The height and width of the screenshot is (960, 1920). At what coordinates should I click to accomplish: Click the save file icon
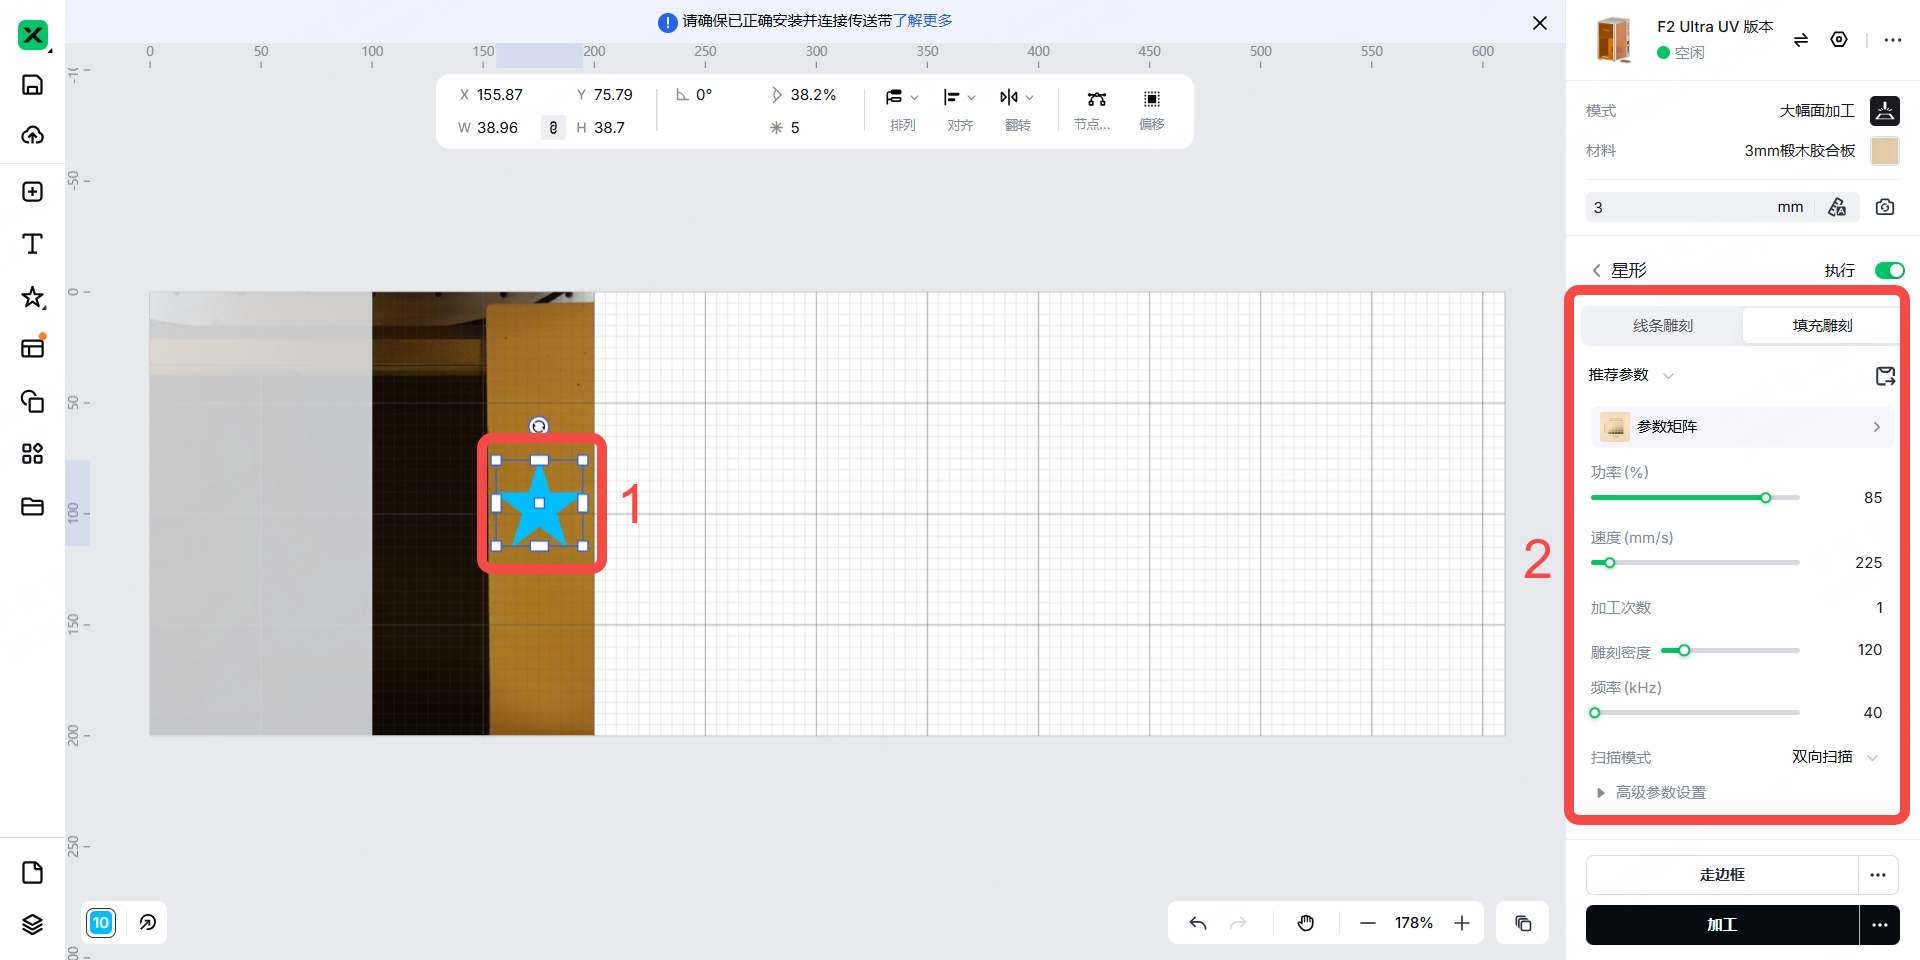click(x=32, y=85)
